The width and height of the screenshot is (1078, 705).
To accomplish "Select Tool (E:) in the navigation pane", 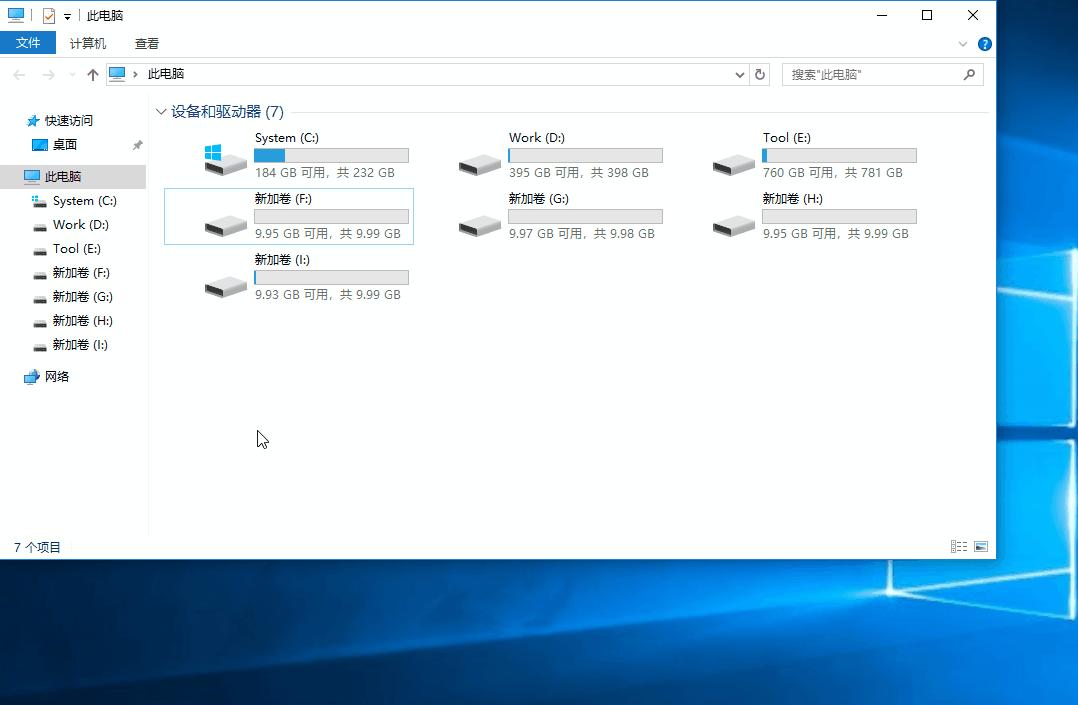I will [76, 249].
